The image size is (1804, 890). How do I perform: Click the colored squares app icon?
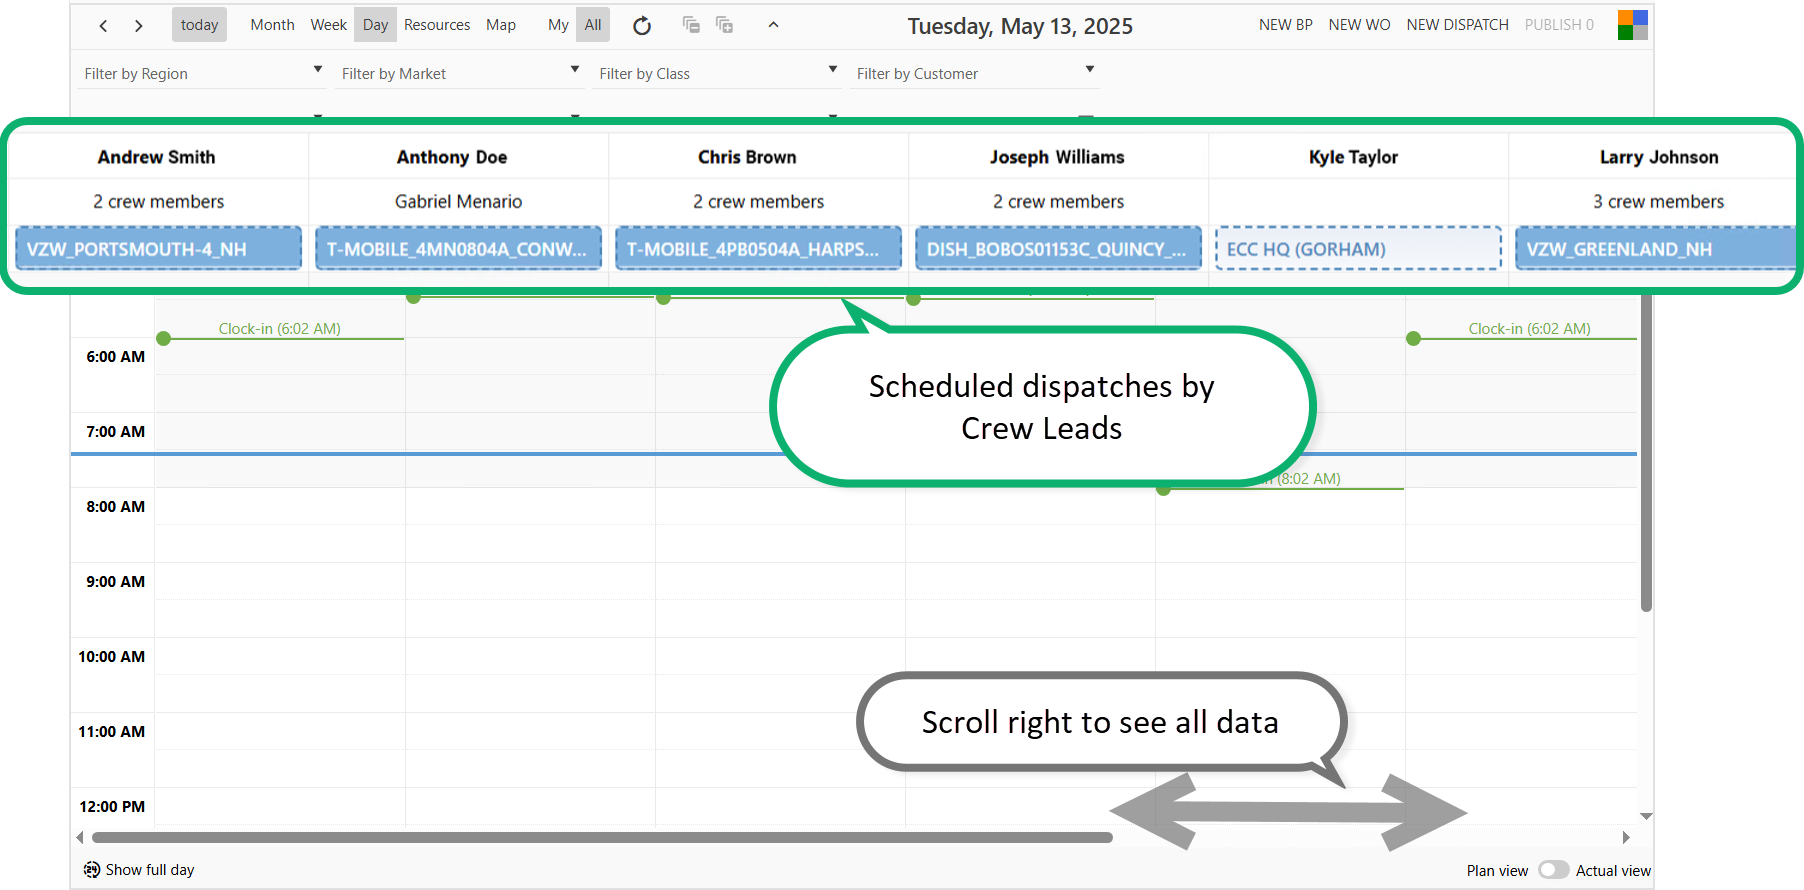1632,25
